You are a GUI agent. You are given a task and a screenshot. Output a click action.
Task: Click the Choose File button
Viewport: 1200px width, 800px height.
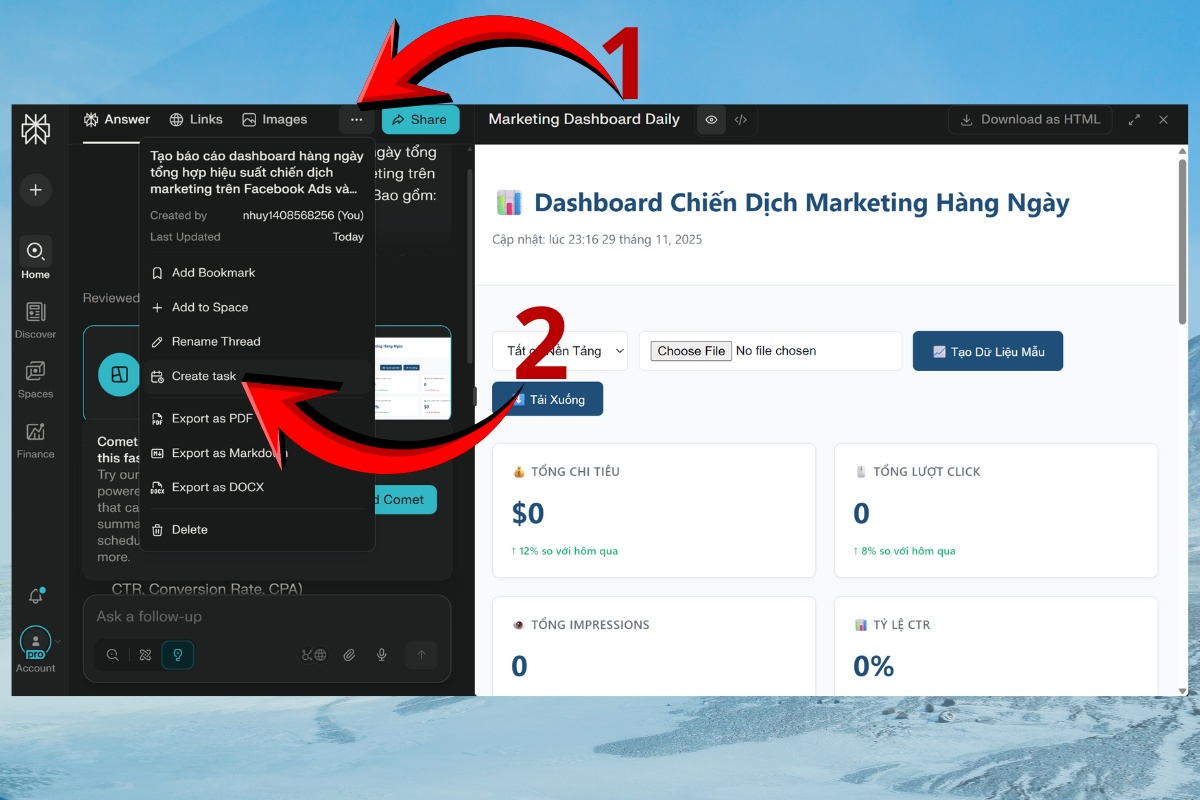[x=691, y=351]
